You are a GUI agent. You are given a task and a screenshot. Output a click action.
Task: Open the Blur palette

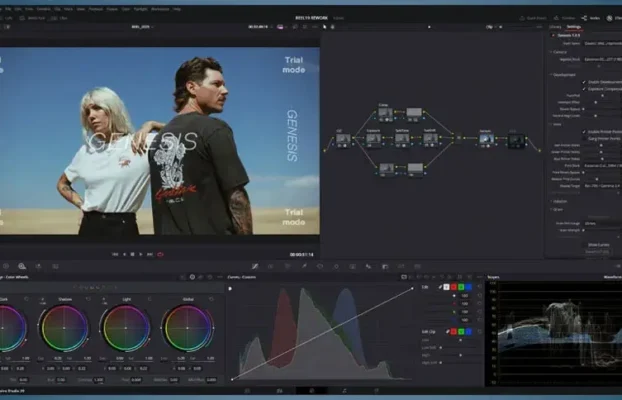(x=369, y=266)
